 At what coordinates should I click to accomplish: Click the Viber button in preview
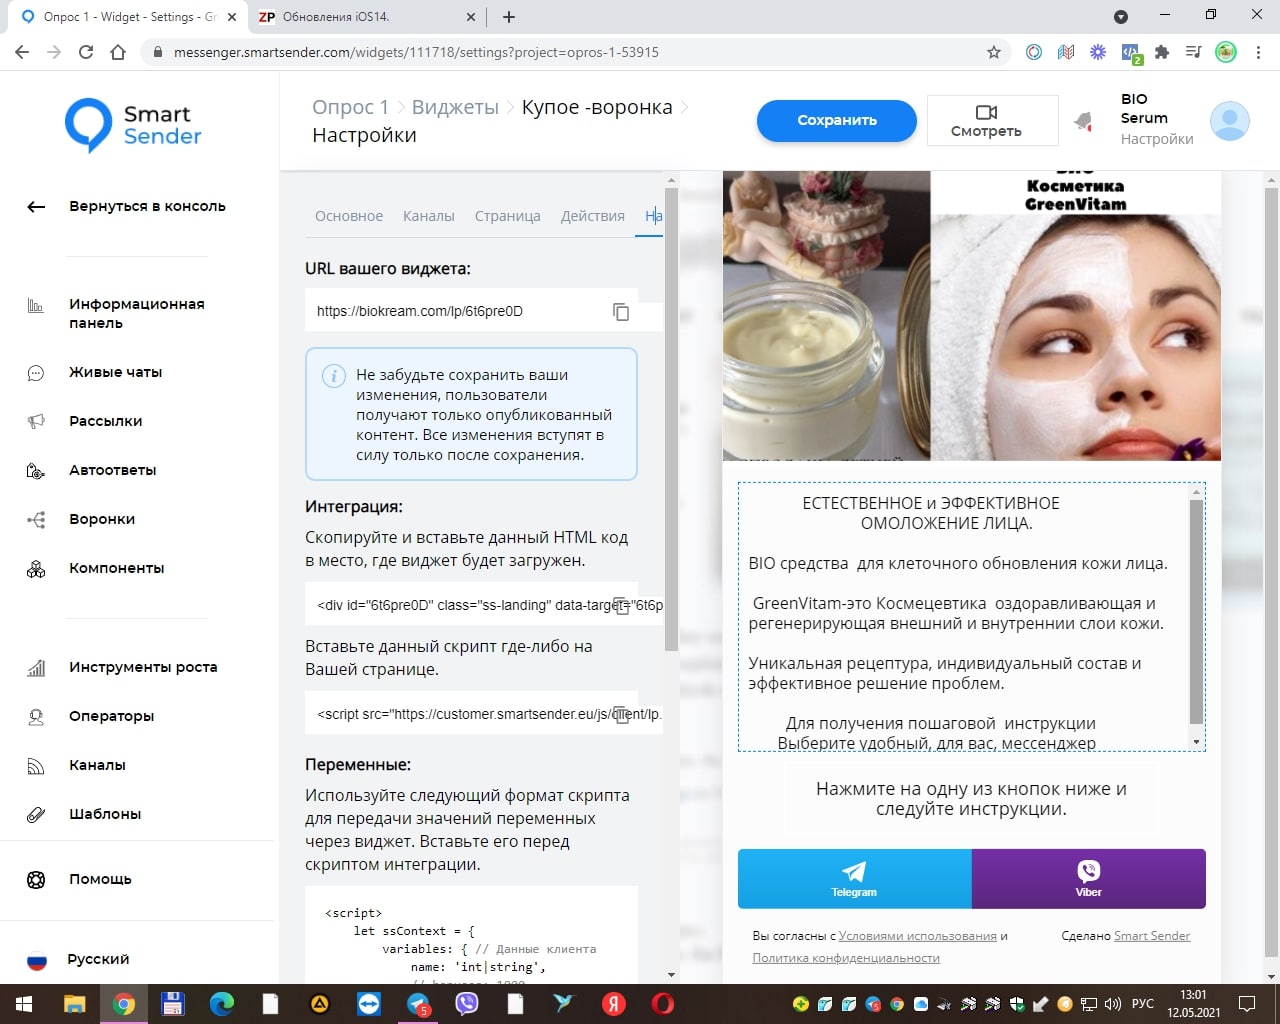pos(1088,879)
